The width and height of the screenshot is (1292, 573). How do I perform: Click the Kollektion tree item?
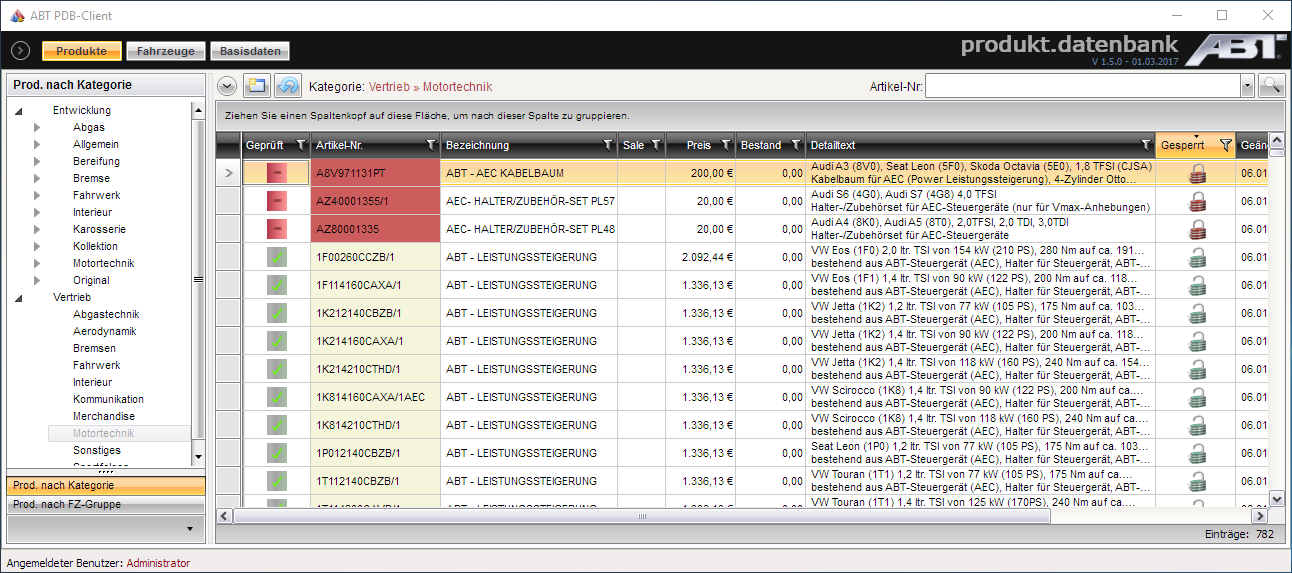pyautogui.click(x=95, y=246)
